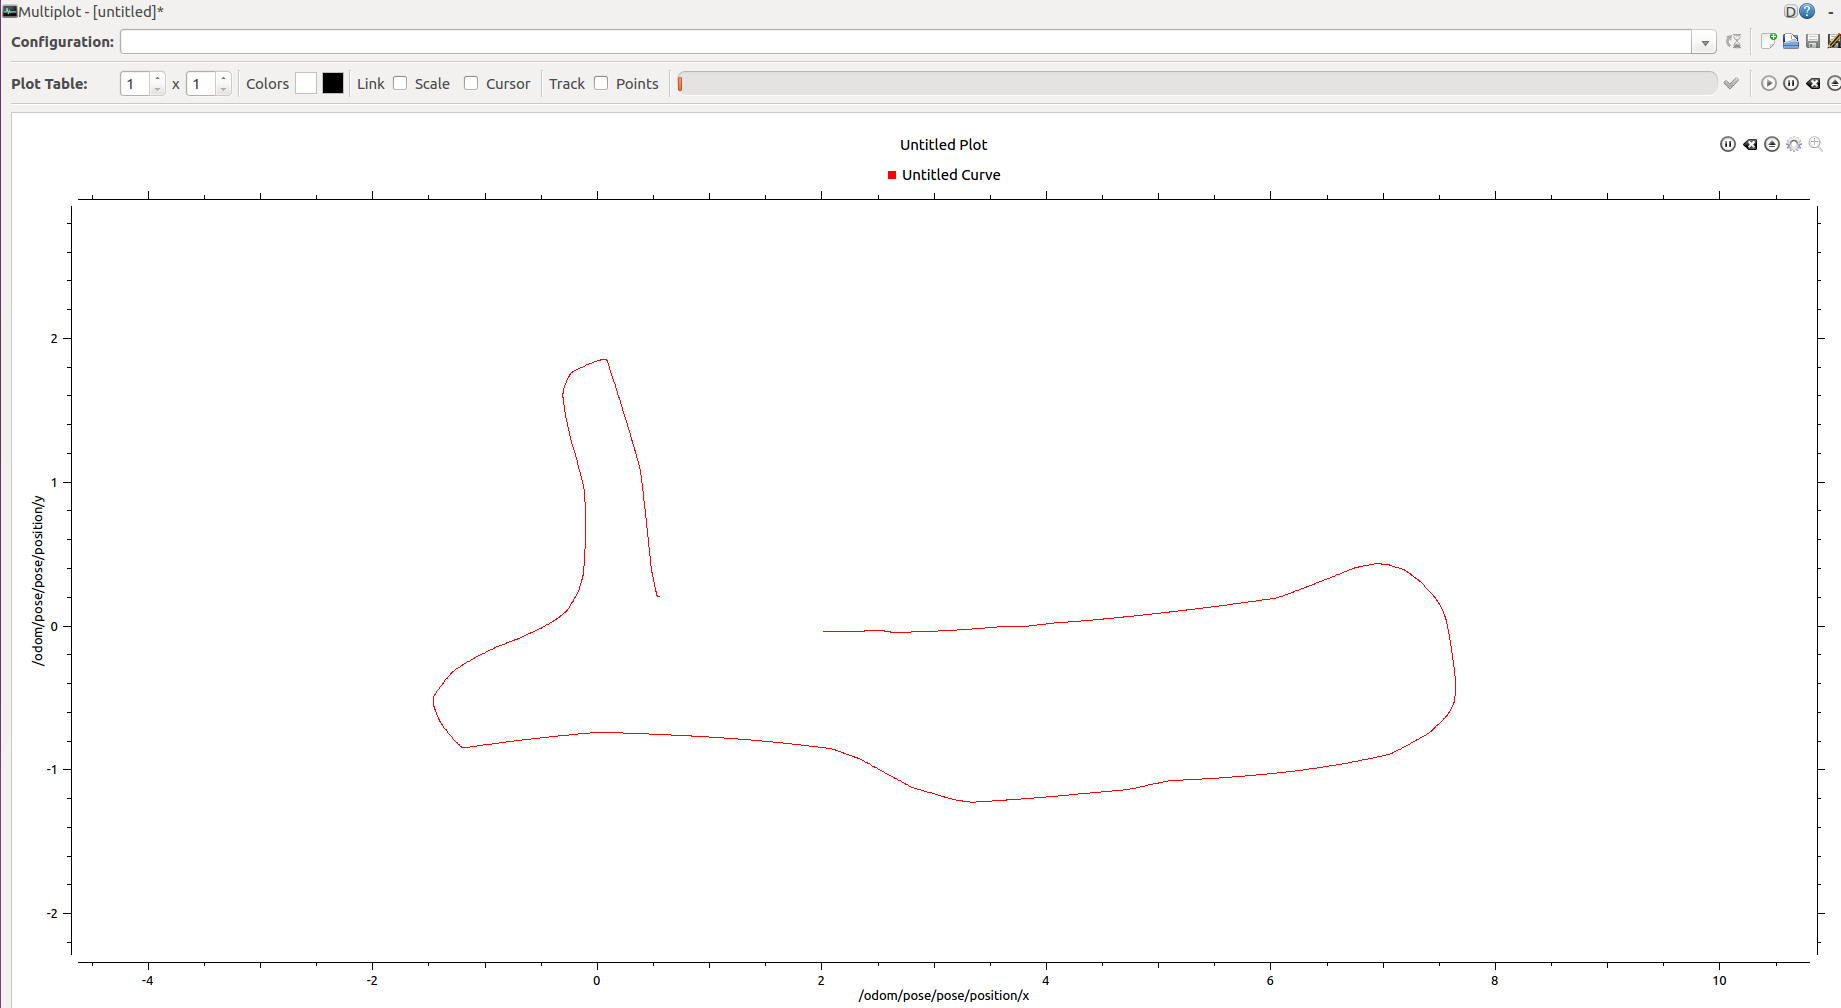
Task: Enable the Points checkbox
Action: (601, 83)
